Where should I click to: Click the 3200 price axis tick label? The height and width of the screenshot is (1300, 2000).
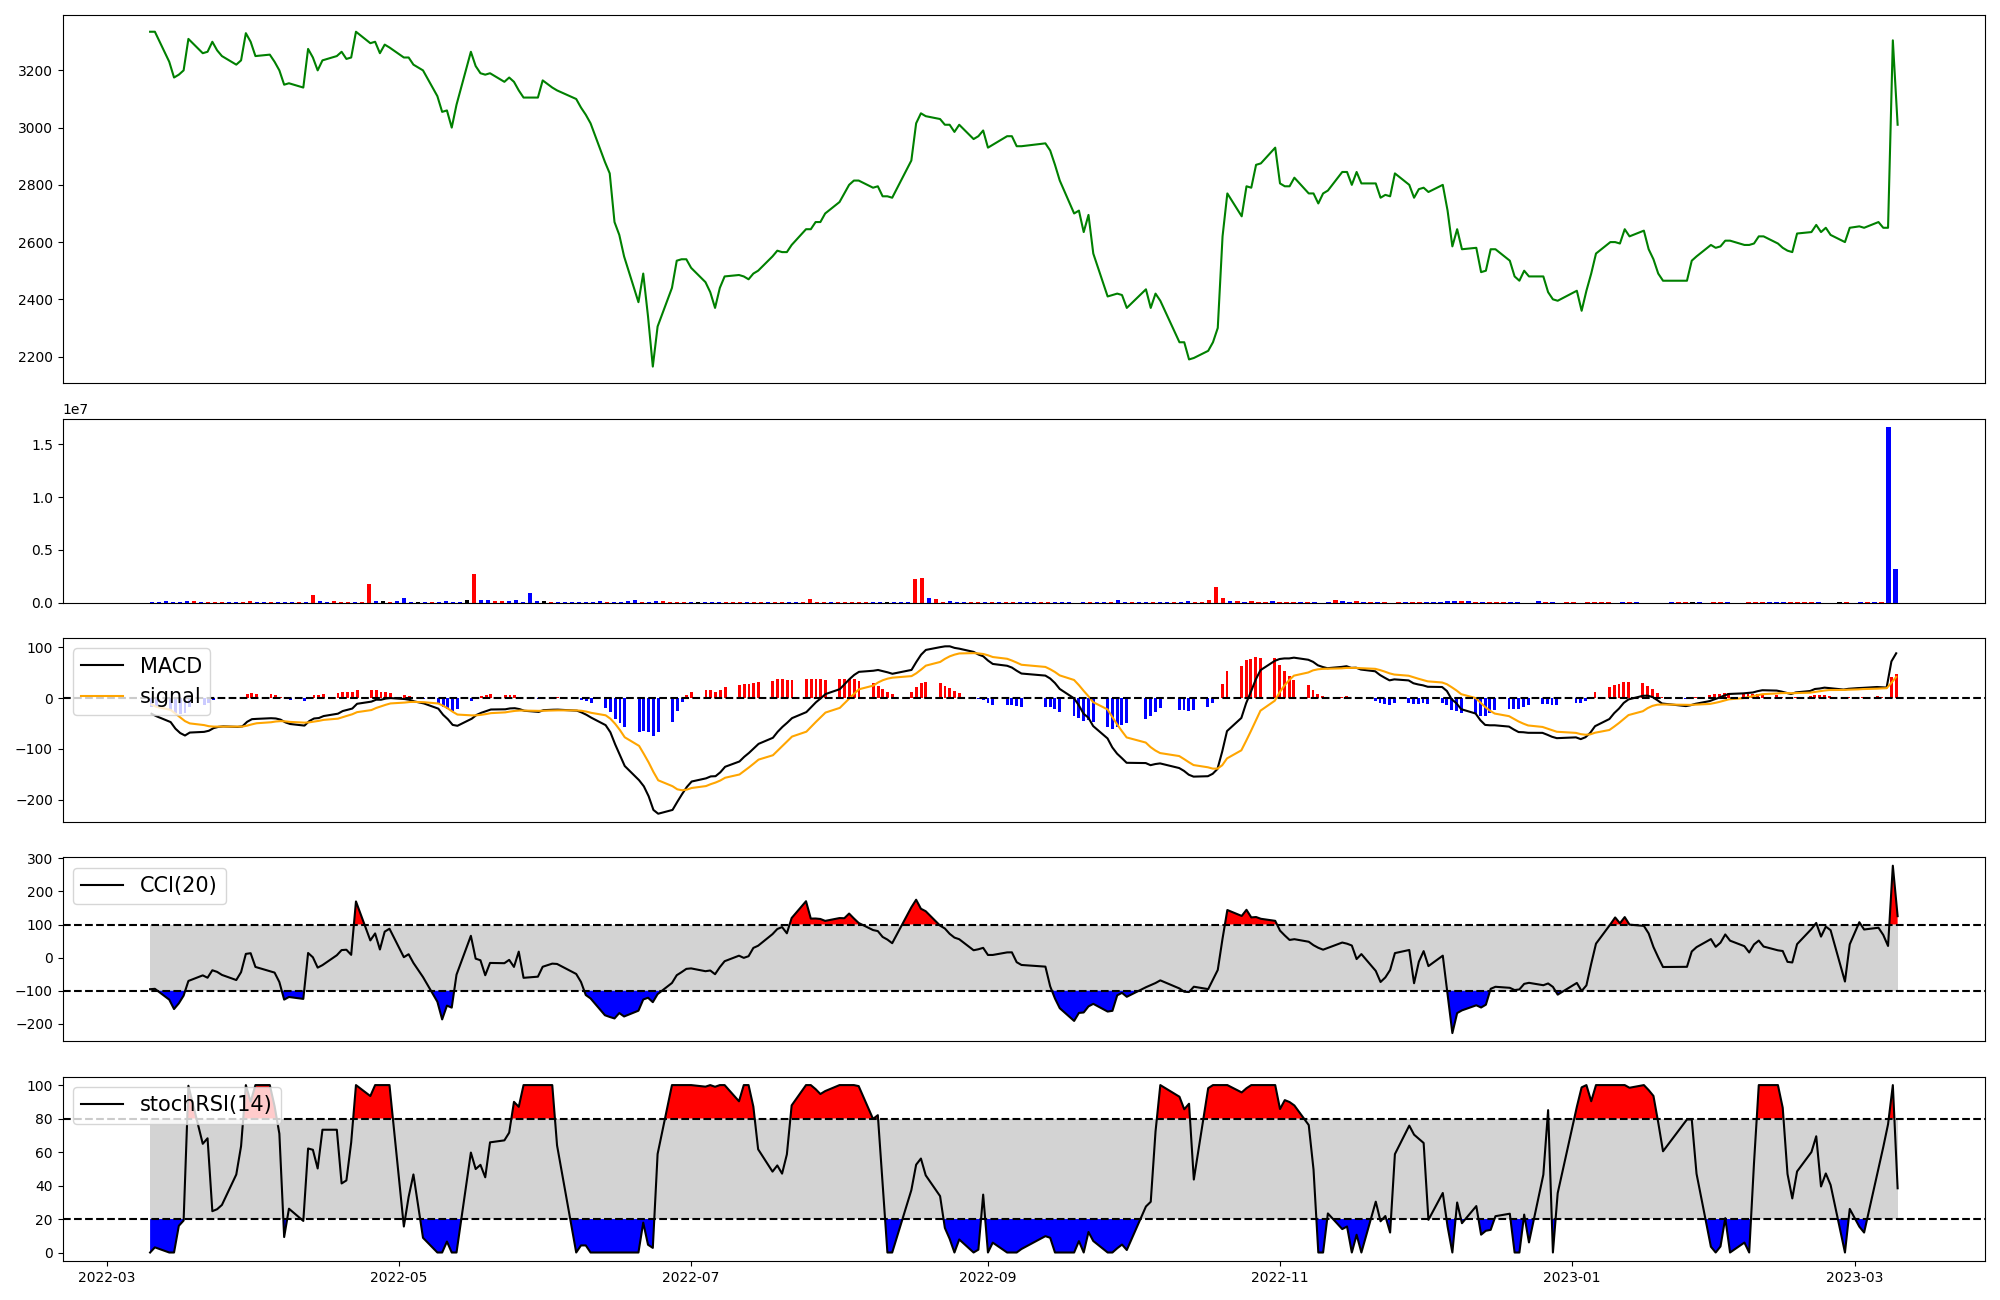35,71
